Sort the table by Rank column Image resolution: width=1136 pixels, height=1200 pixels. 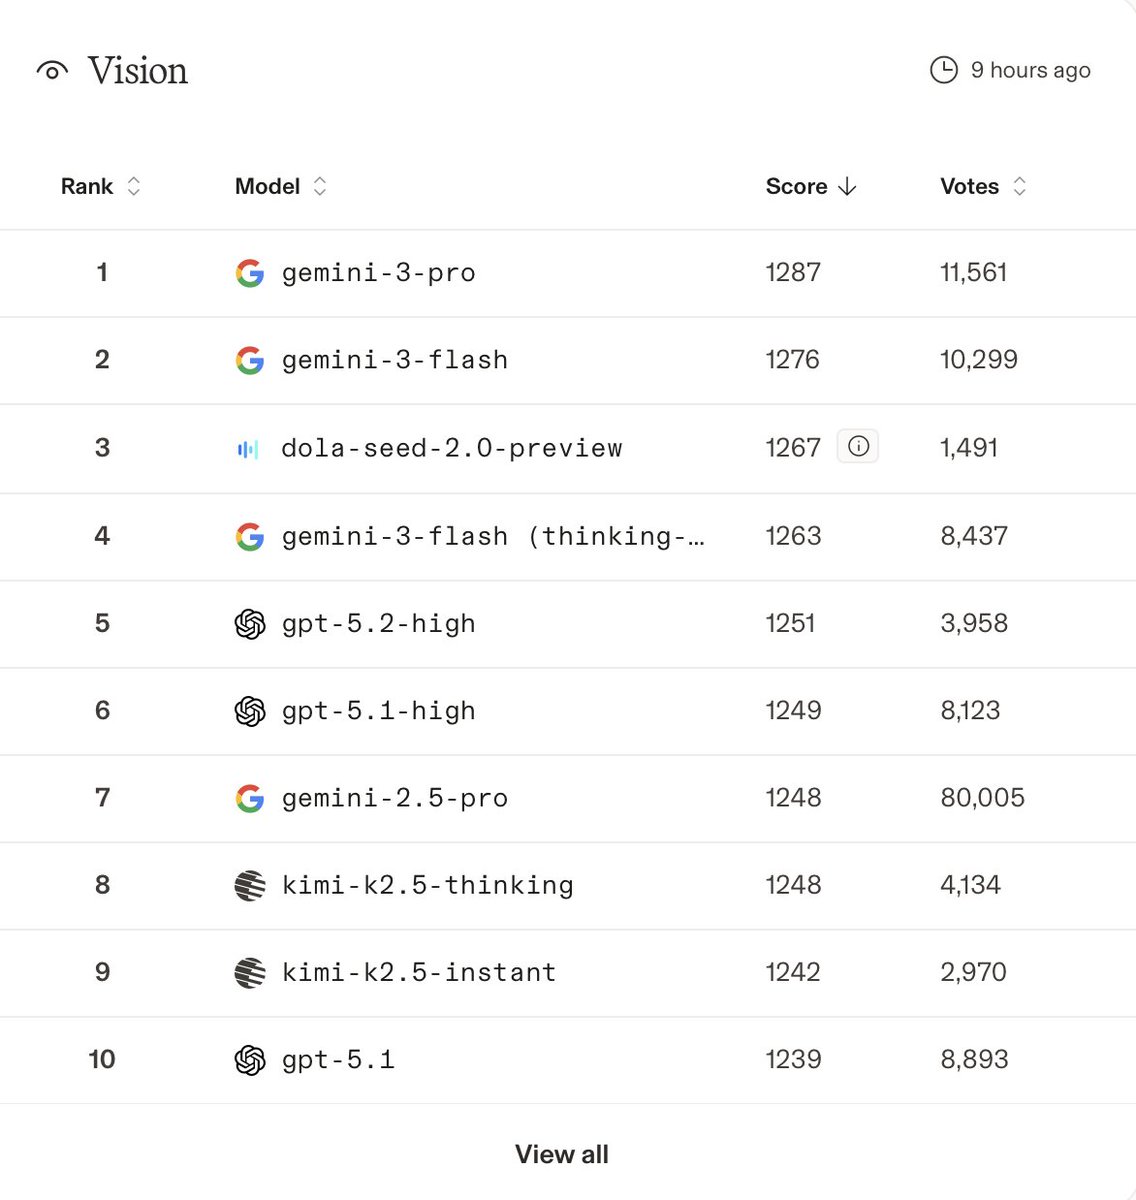tap(101, 186)
